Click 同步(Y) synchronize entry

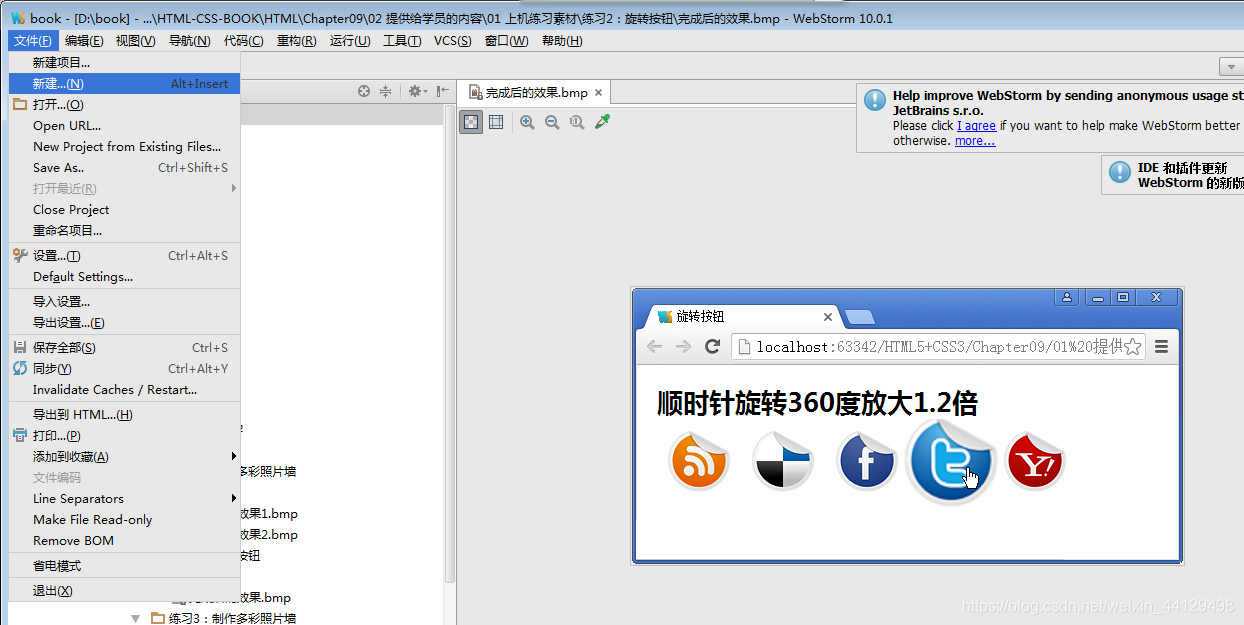[x=125, y=368]
